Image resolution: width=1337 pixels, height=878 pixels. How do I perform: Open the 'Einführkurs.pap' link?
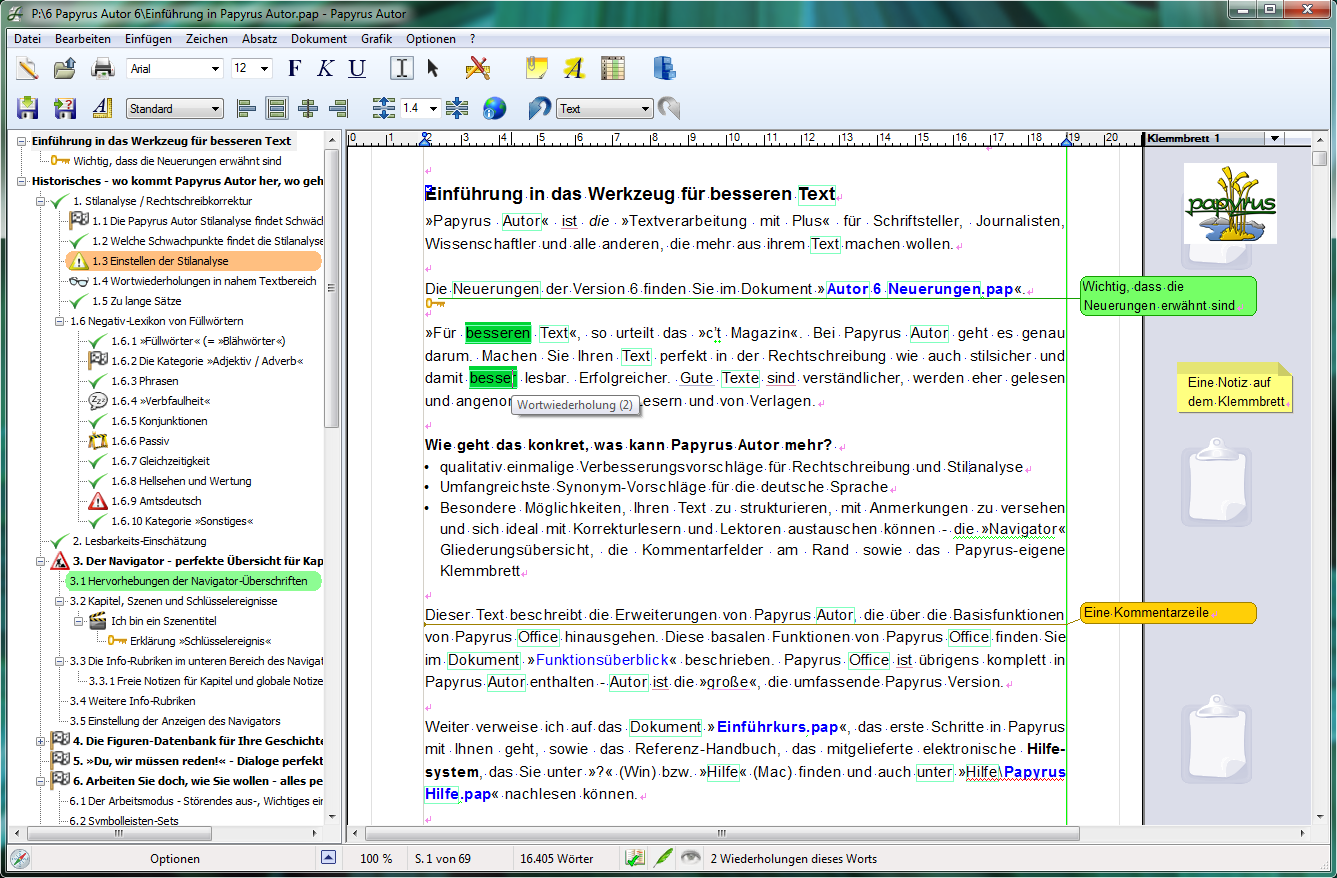click(777, 727)
